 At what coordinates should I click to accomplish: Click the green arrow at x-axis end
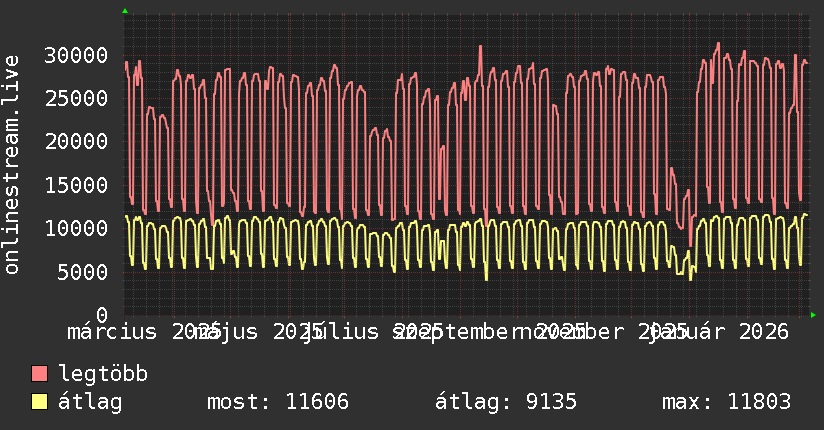[813, 315]
